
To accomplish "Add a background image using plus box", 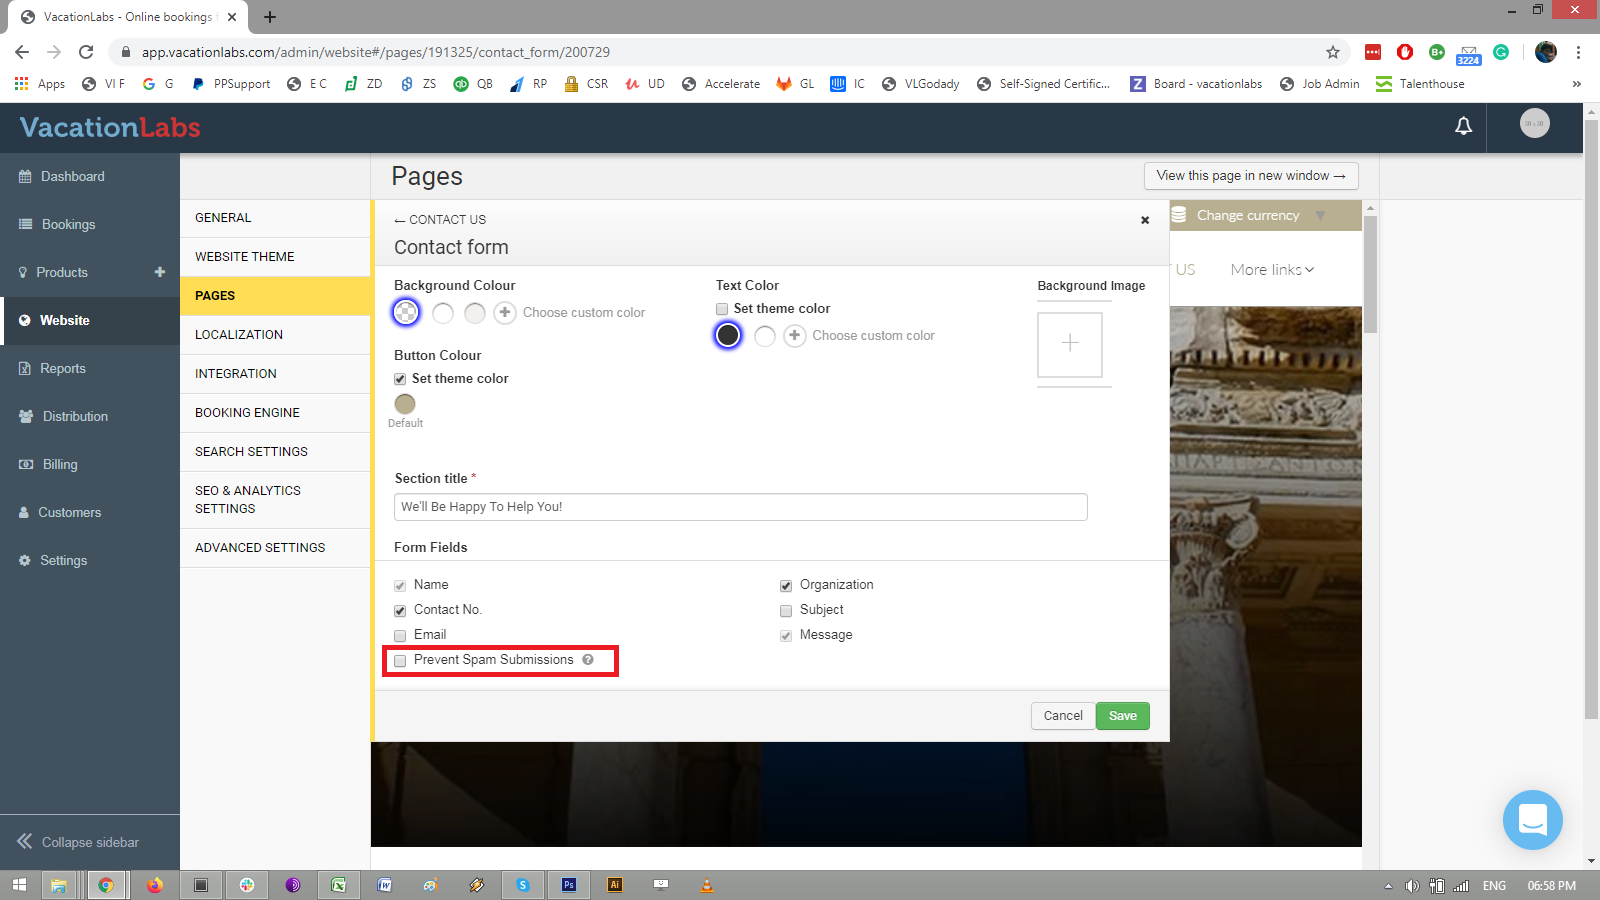I will tap(1070, 344).
